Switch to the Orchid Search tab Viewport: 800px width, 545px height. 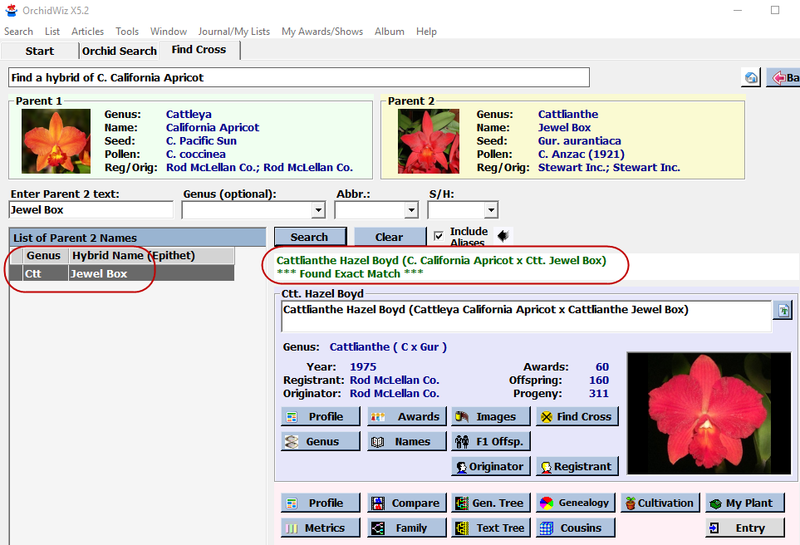pos(119,51)
